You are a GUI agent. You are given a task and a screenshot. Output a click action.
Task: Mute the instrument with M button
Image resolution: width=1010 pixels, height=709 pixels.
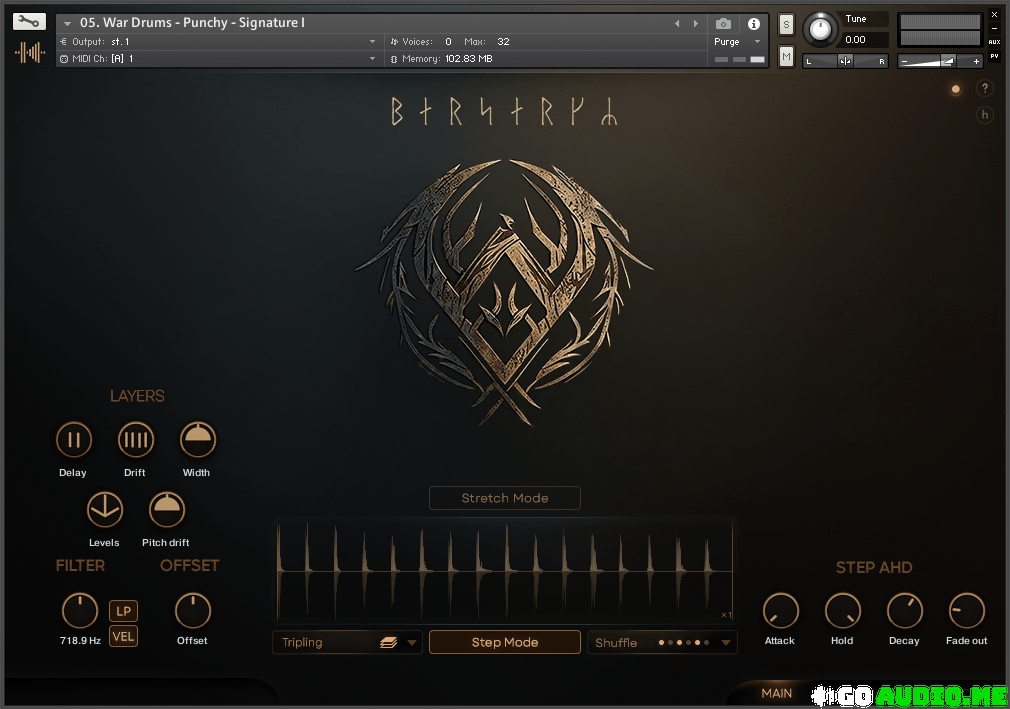click(x=786, y=56)
